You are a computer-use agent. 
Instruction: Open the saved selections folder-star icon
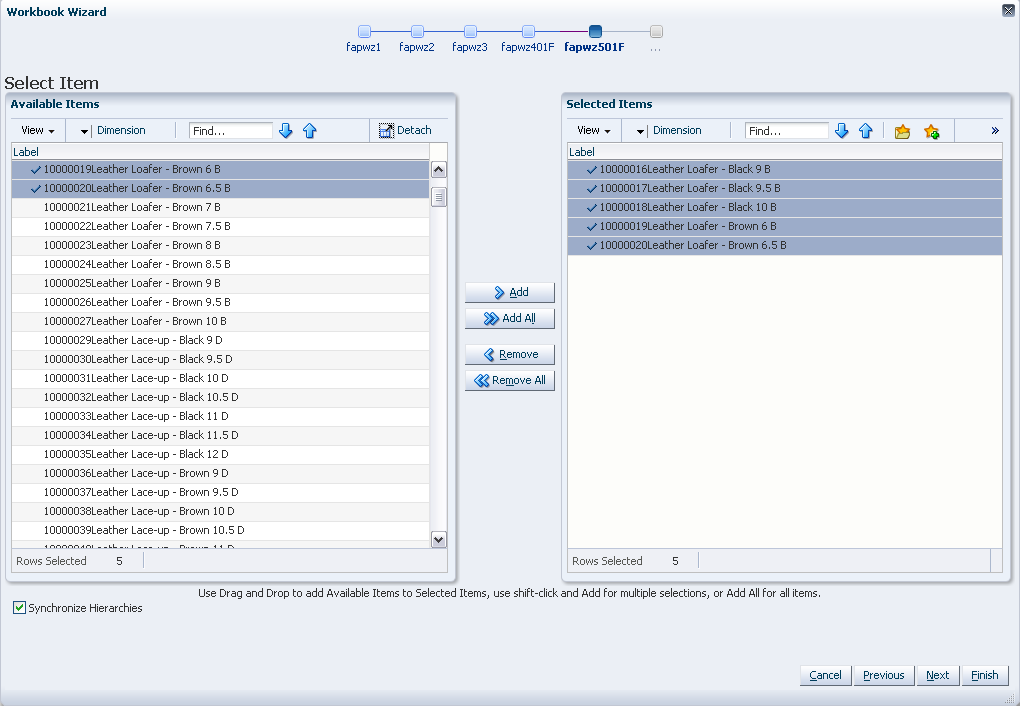[902, 131]
